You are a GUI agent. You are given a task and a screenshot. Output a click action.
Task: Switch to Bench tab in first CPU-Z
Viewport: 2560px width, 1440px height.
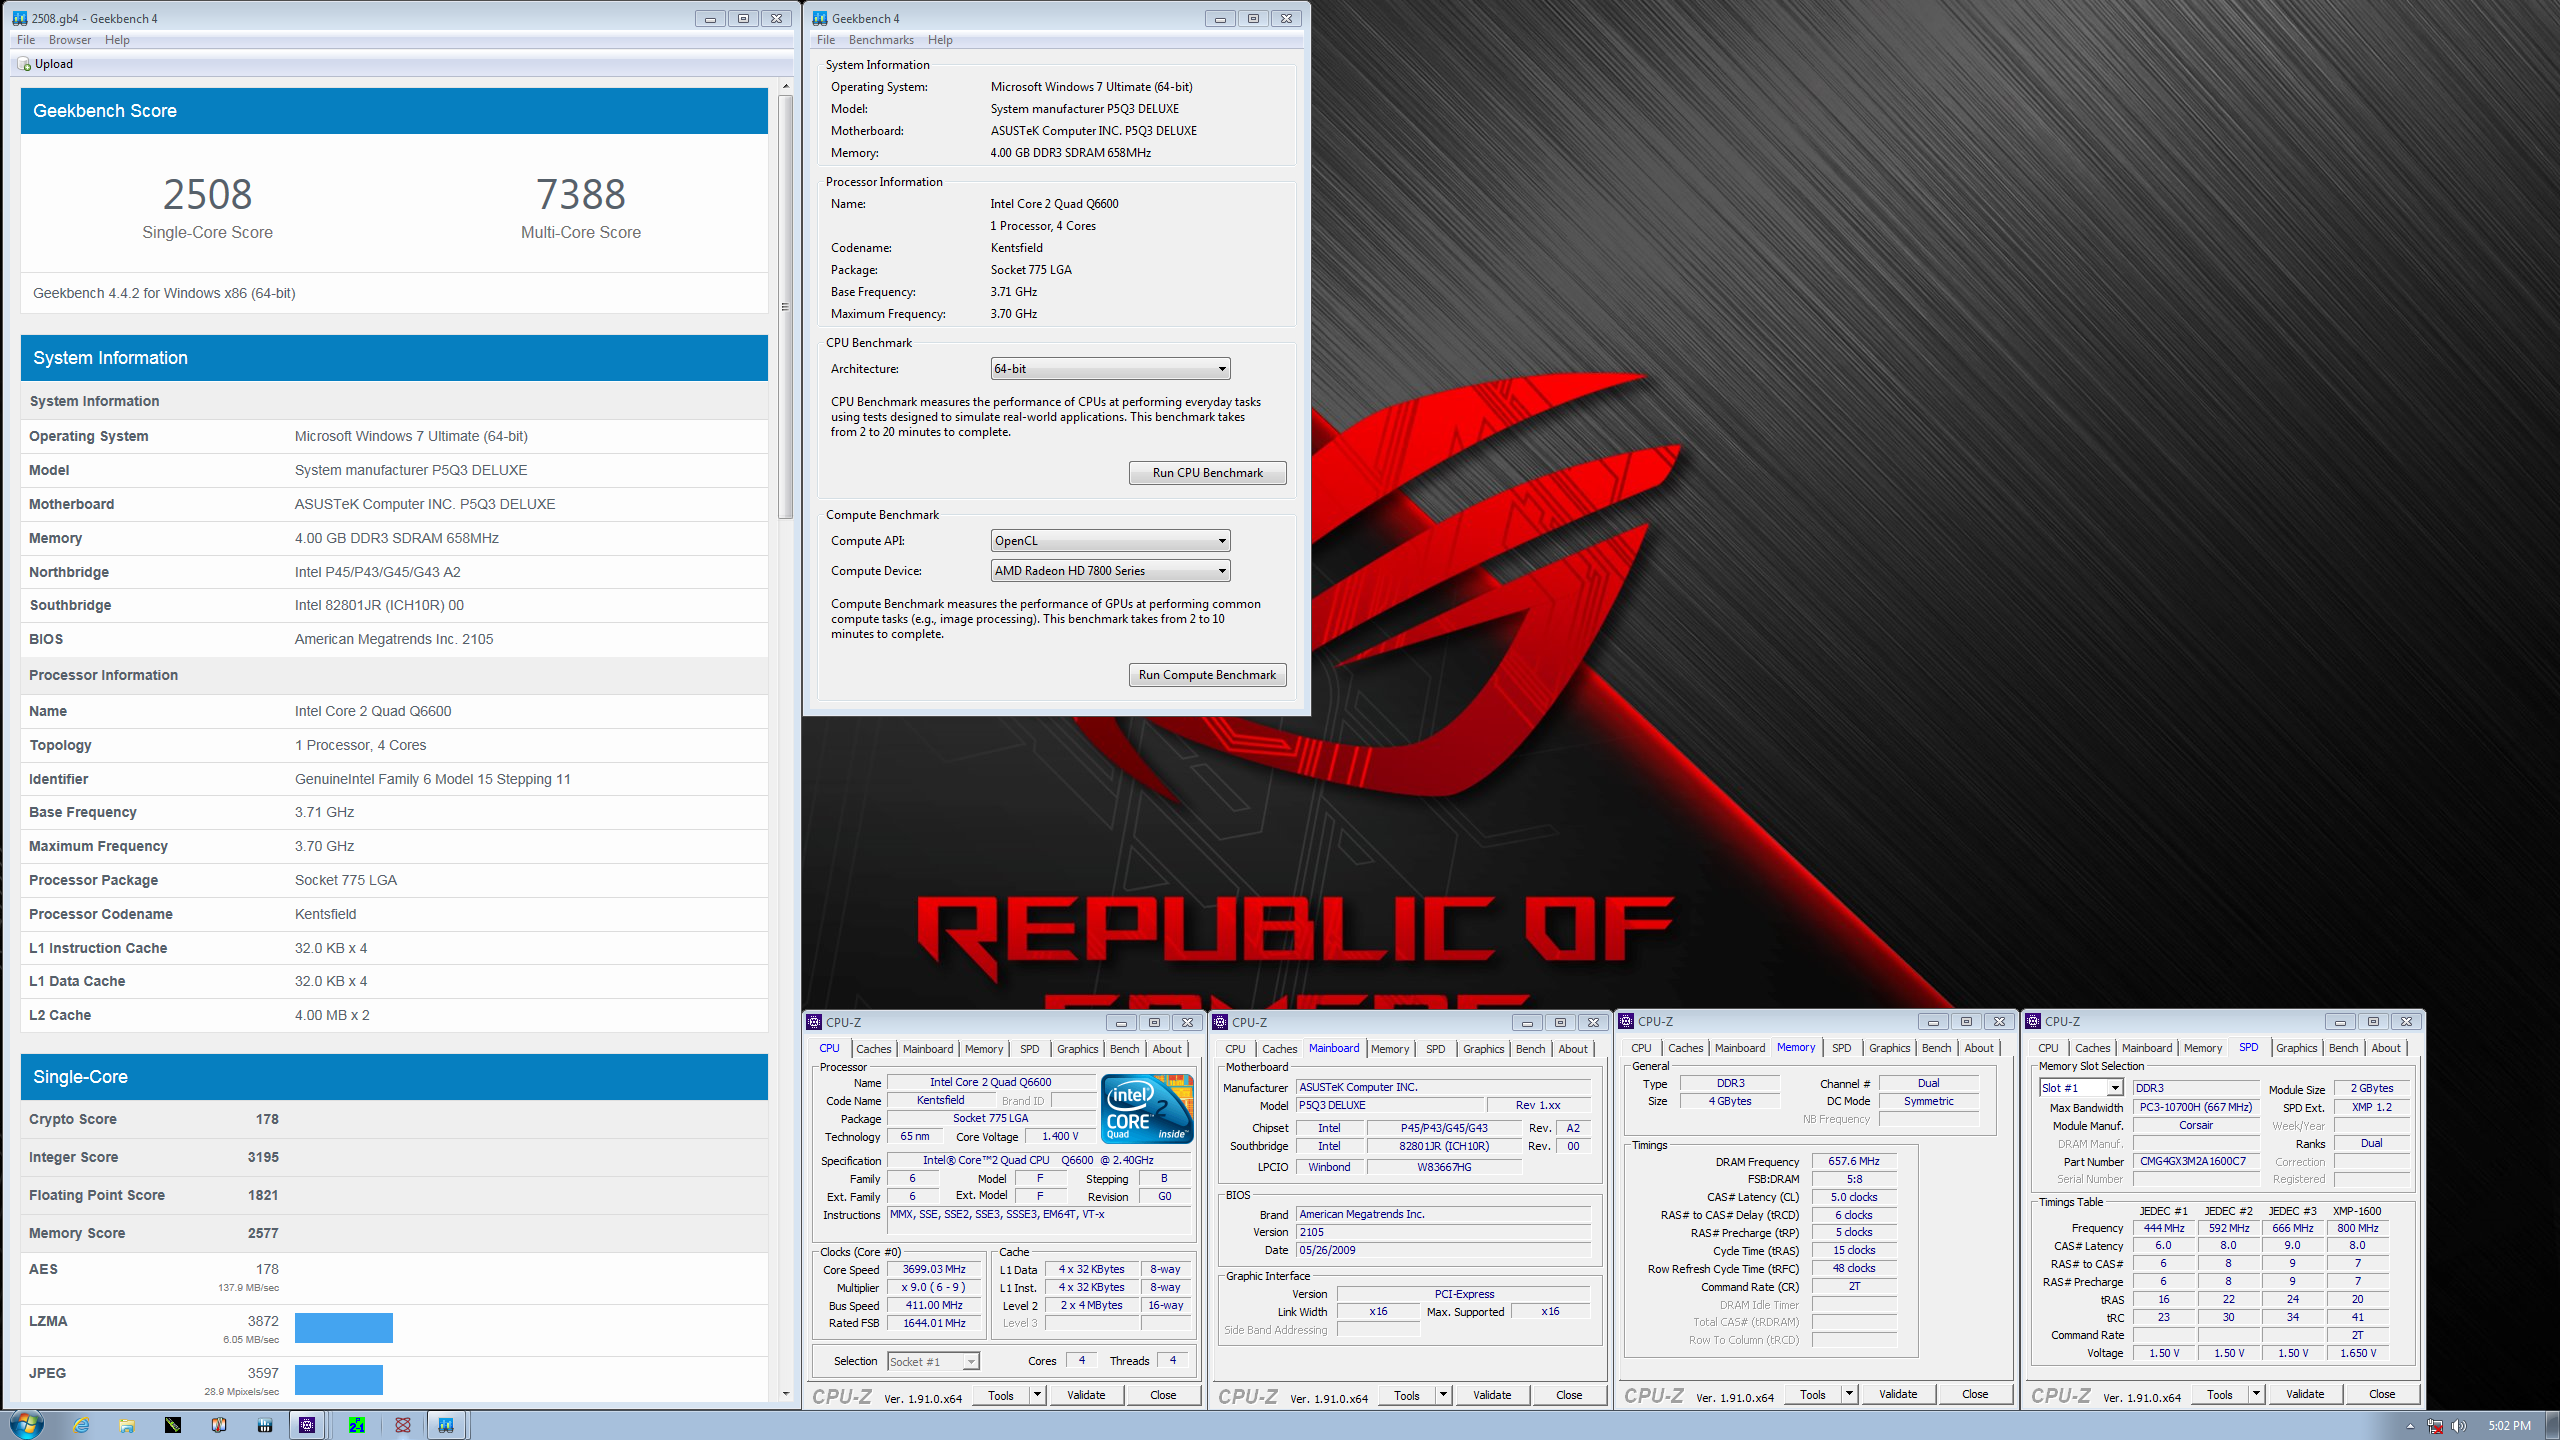pyautogui.click(x=1124, y=1049)
